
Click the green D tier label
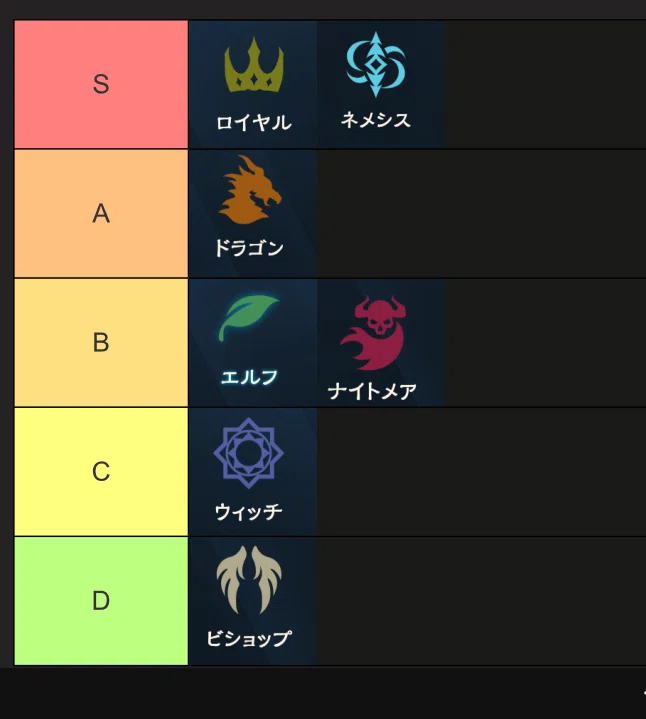pyautogui.click(x=101, y=601)
